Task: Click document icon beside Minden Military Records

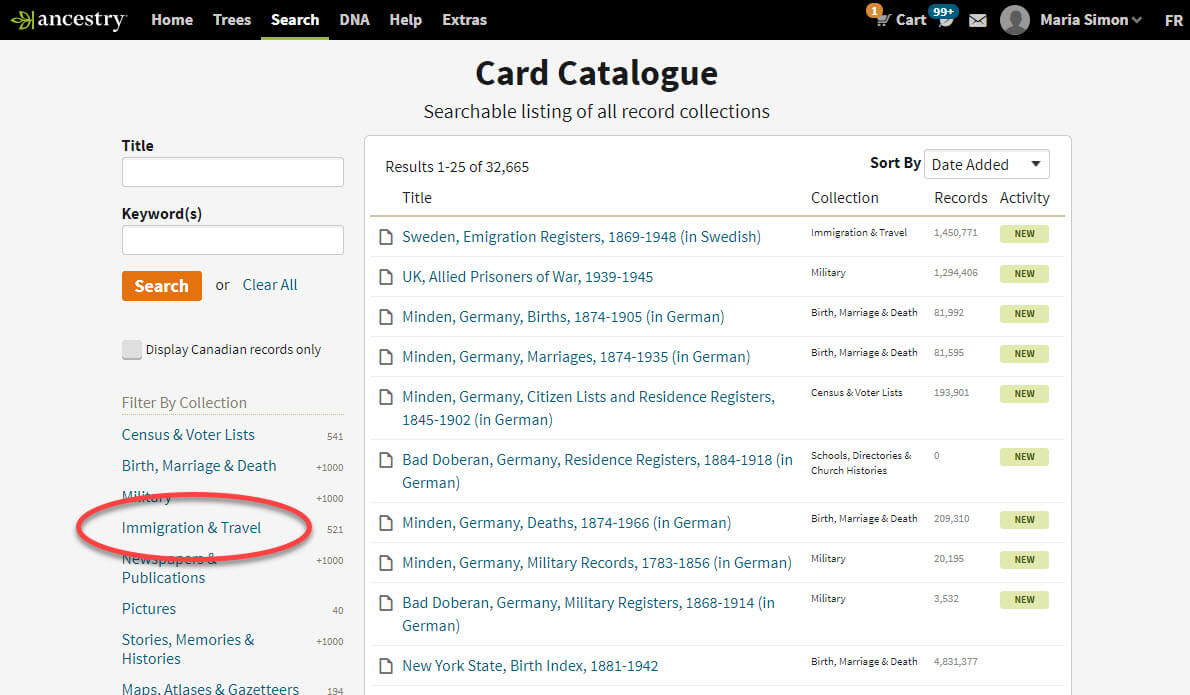Action: [x=386, y=563]
